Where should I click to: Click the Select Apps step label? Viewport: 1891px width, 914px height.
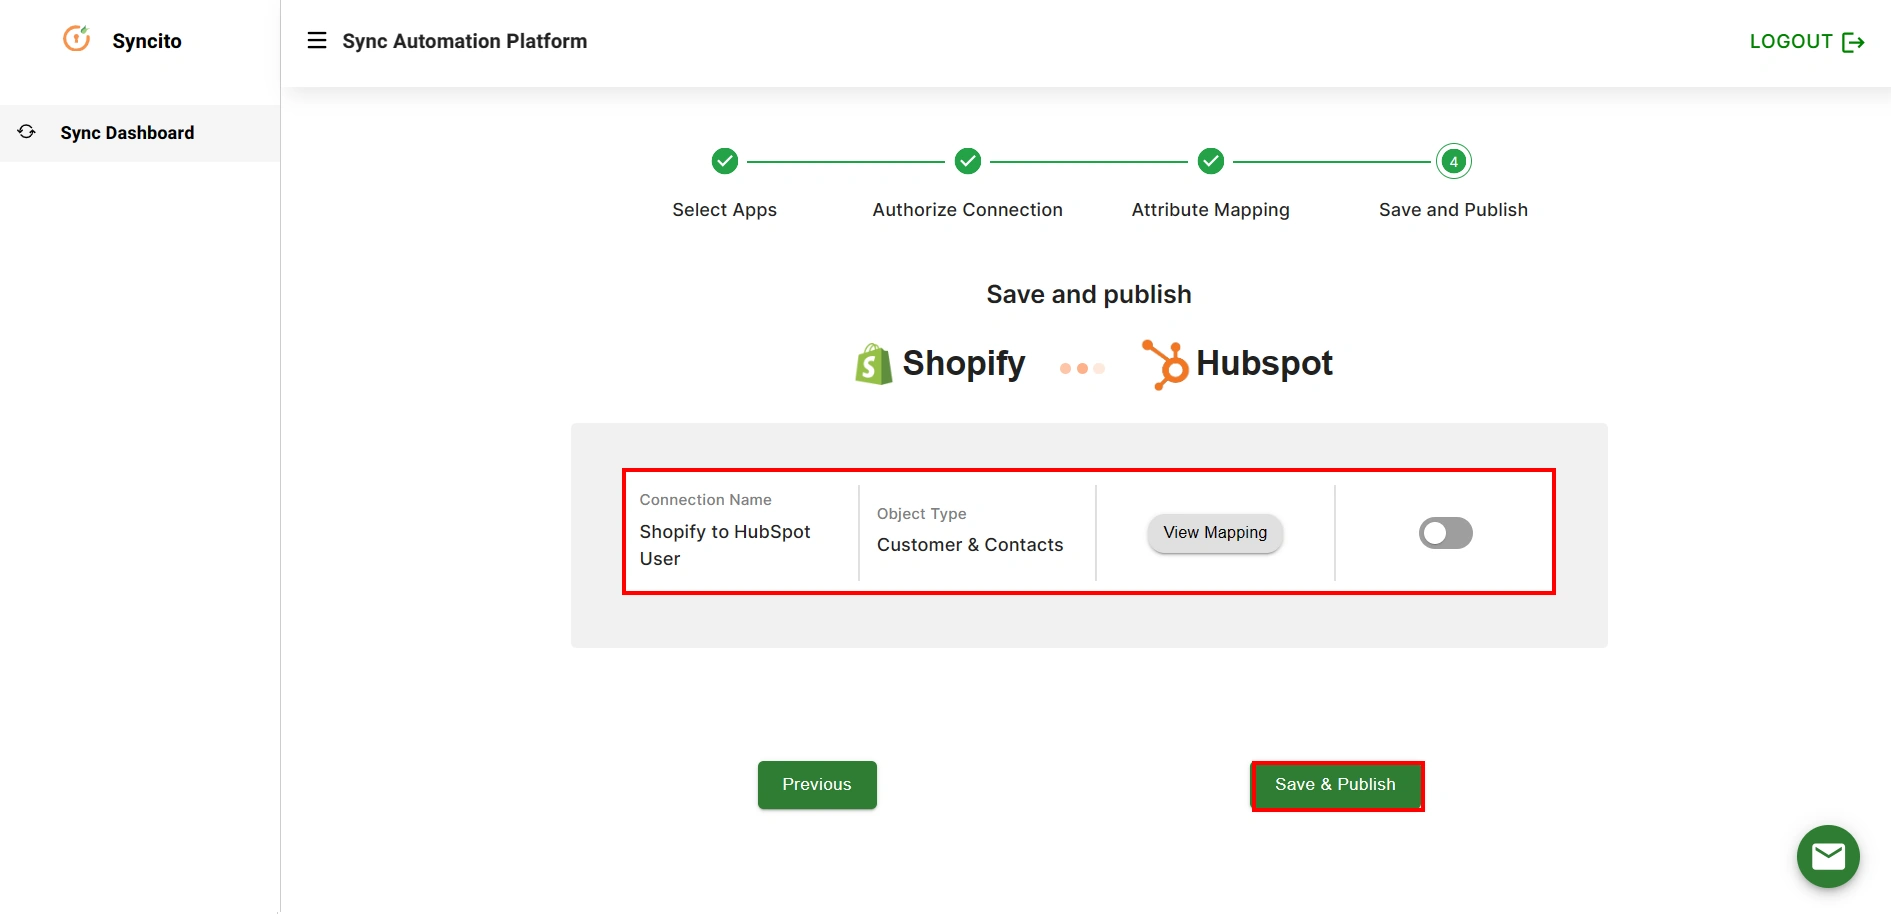(724, 209)
